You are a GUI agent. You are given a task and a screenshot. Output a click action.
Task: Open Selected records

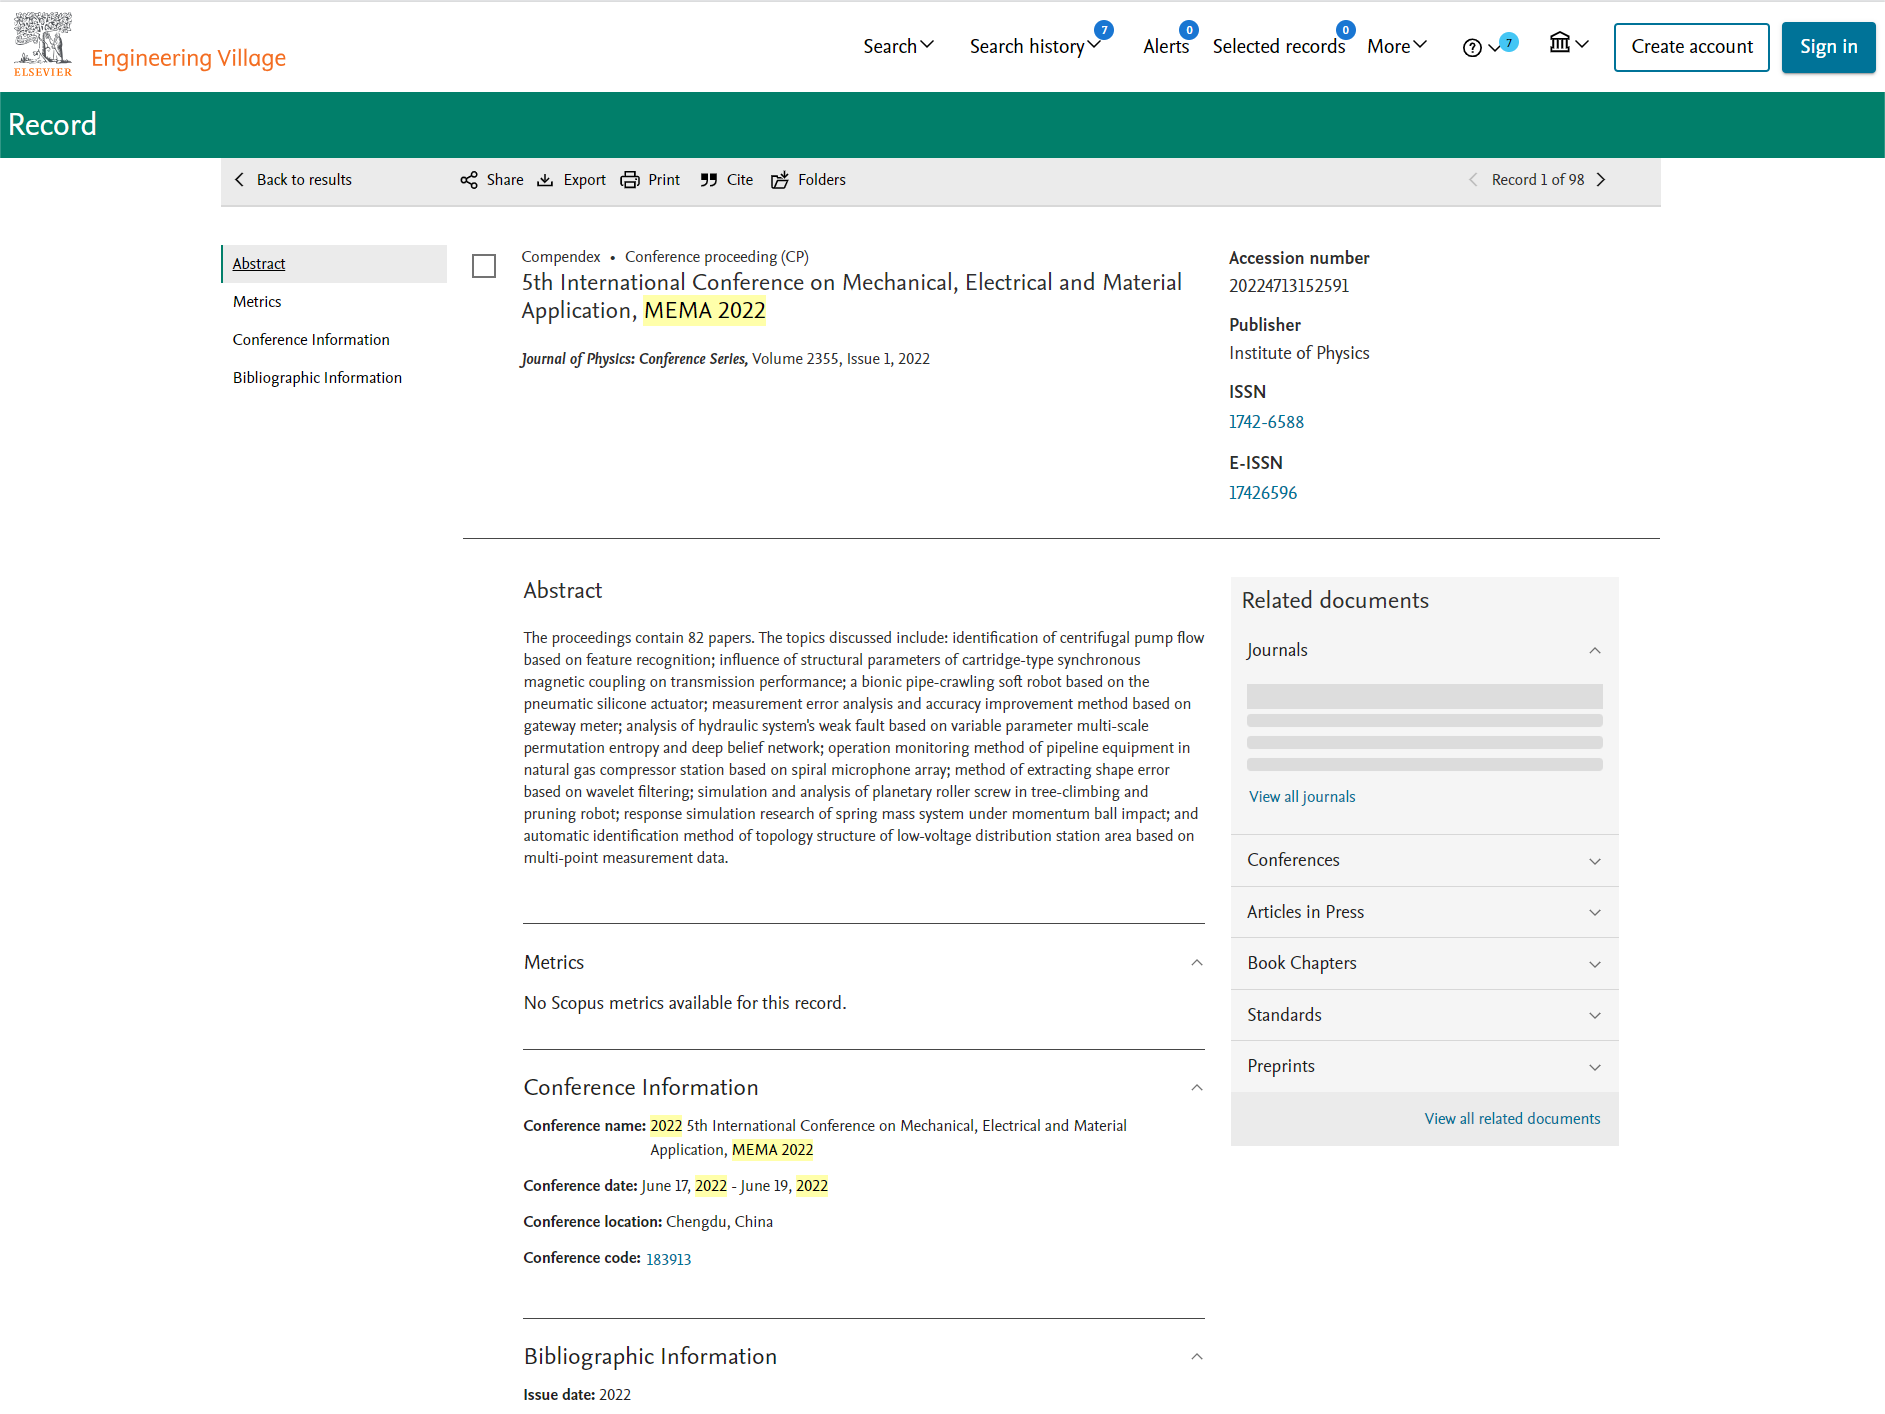1278,46
